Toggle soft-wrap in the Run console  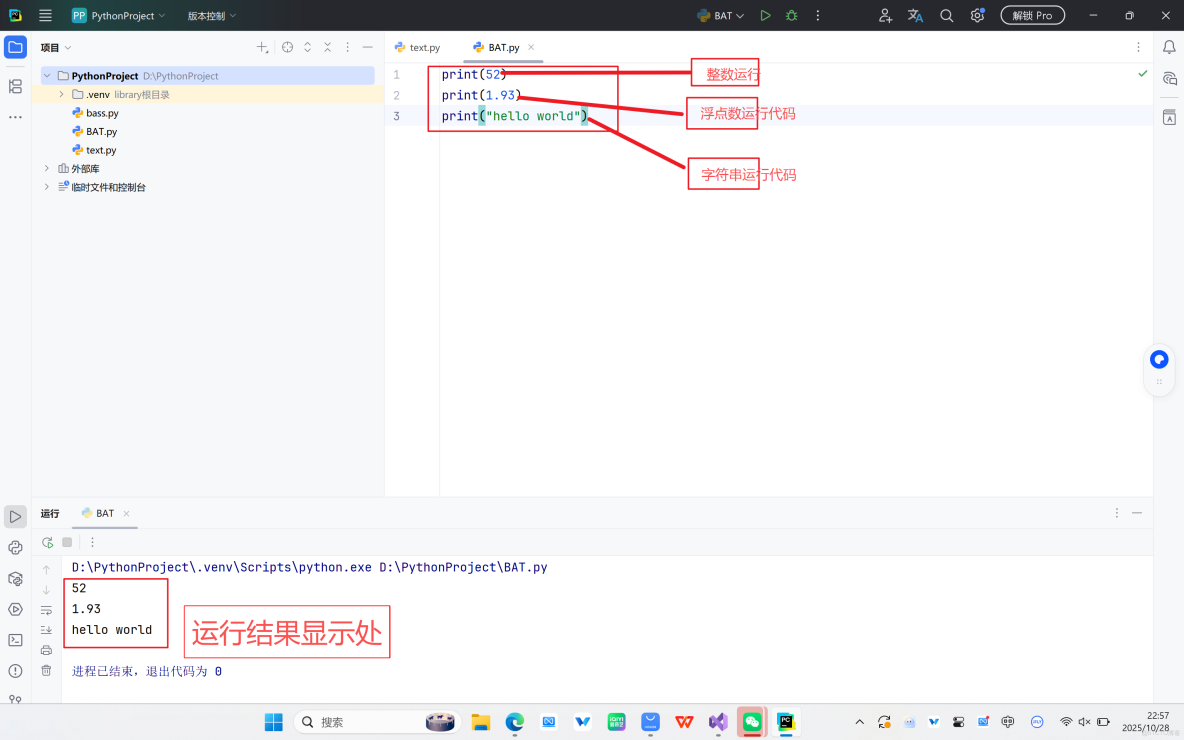(x=46, y=611)
